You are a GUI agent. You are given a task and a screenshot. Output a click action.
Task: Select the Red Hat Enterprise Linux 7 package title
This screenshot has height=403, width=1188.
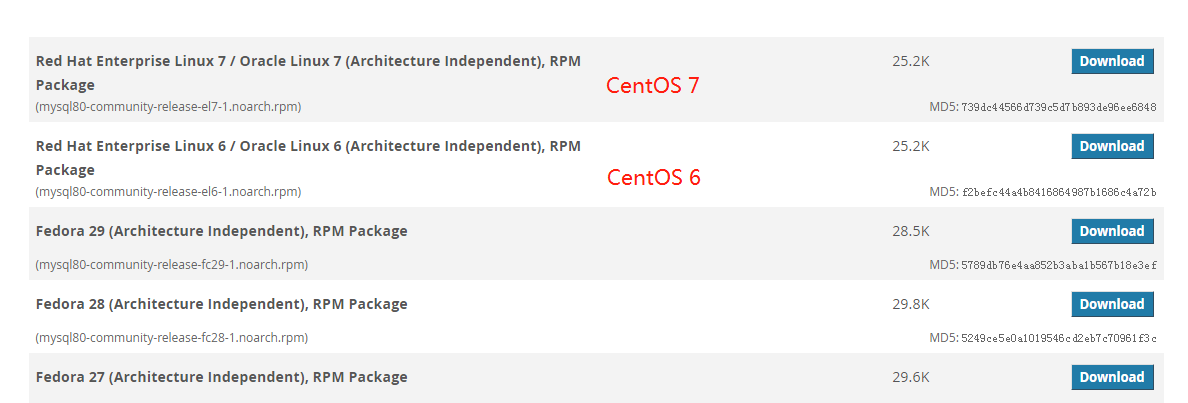tap(308, 73)
